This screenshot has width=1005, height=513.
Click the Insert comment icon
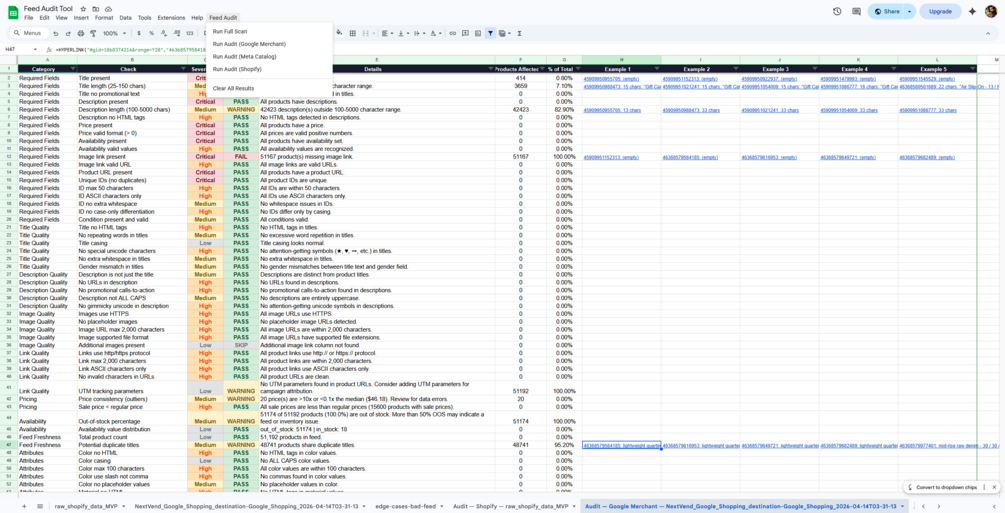[465, 33]
